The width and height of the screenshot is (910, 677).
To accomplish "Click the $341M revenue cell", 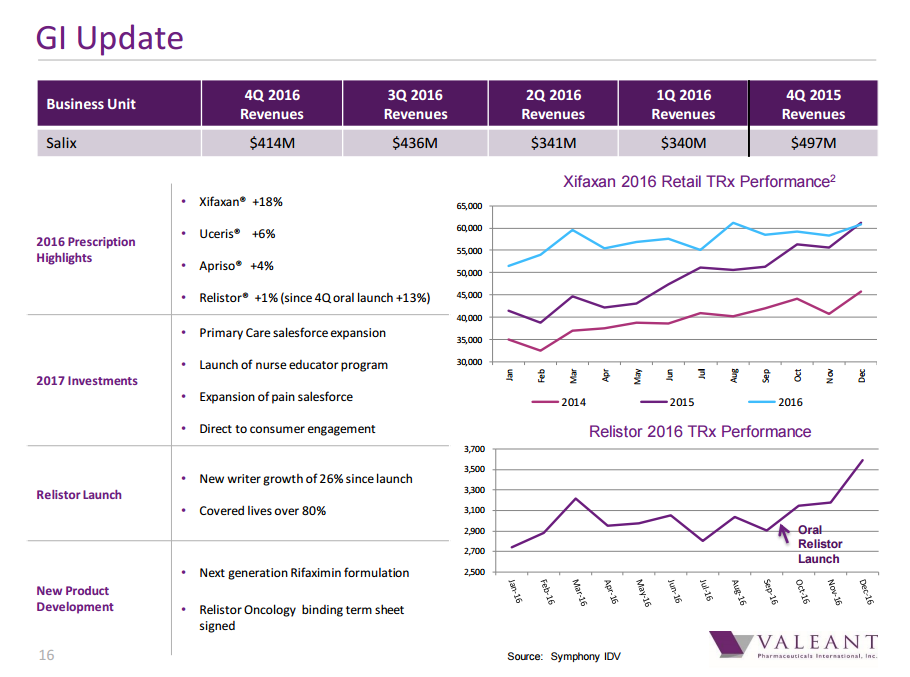I will [553, 143].
